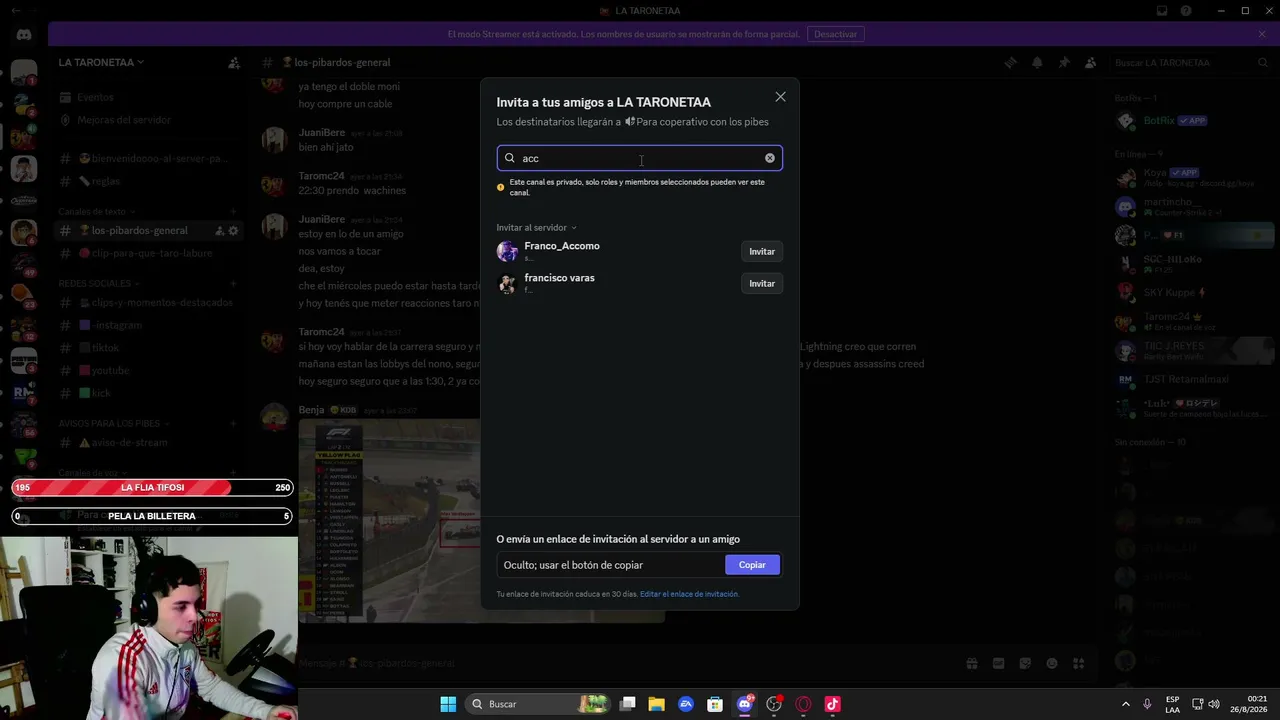This screenshot has width=1280, height=720.
Task: Open Microsoft Store from the taskbar
Action: point(715,704)
